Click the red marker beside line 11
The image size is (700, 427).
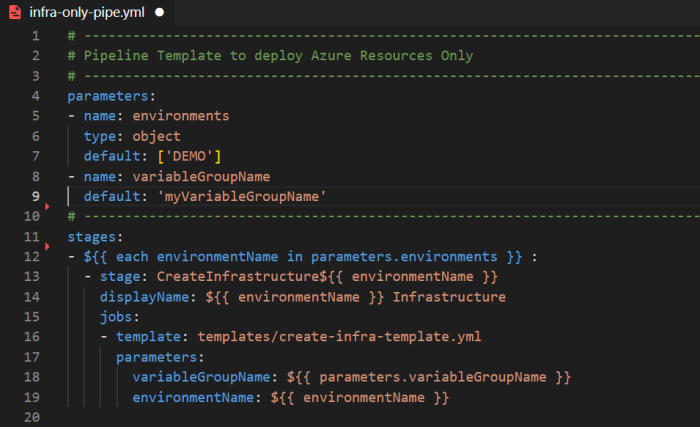(x=47, y=246)
